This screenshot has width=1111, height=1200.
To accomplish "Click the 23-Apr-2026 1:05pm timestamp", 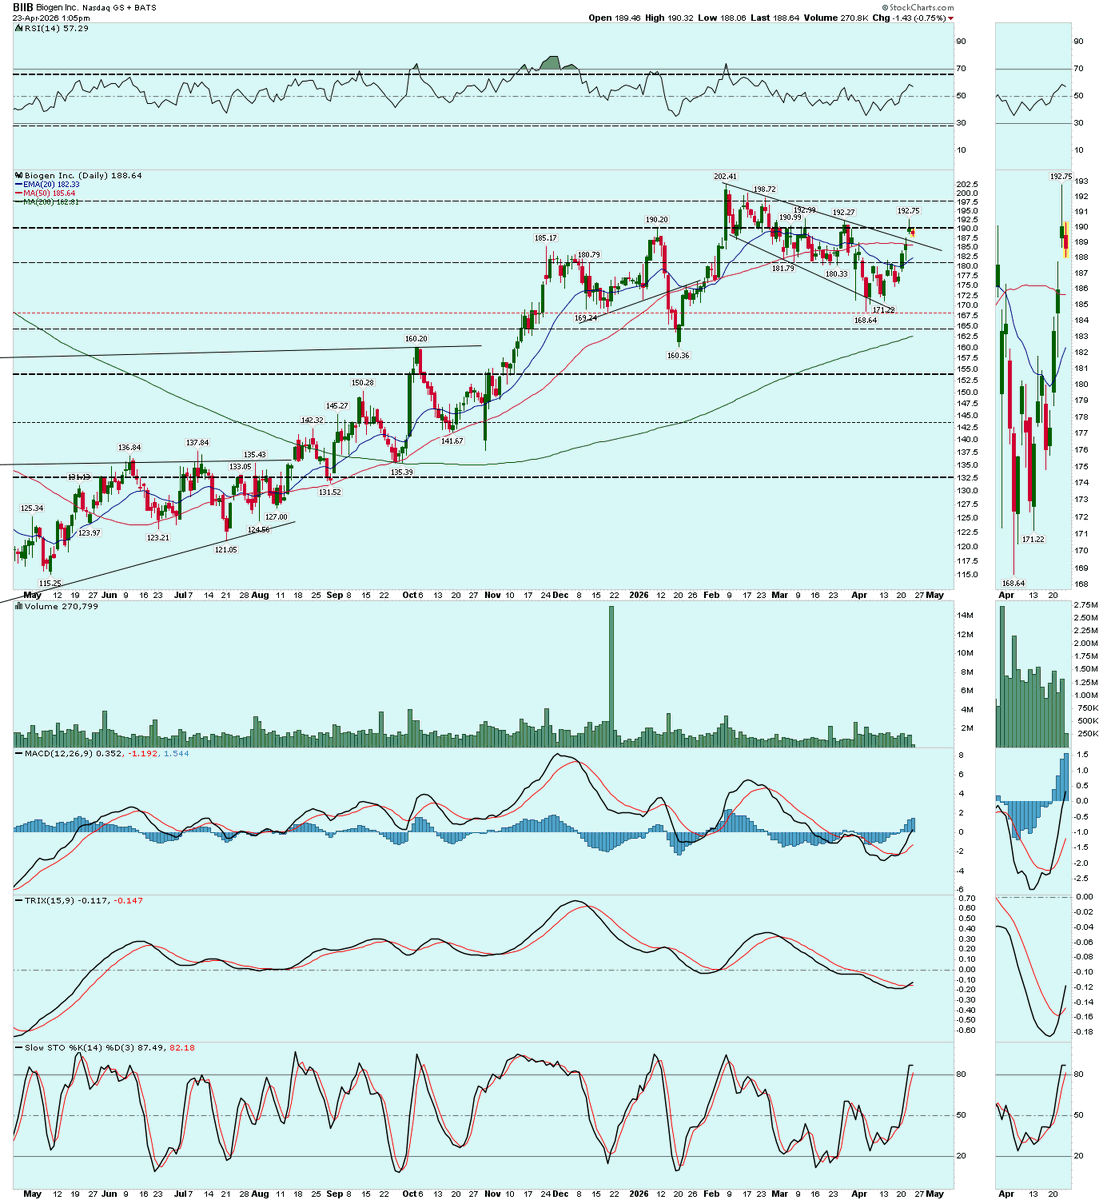I will tap(50, 18).
